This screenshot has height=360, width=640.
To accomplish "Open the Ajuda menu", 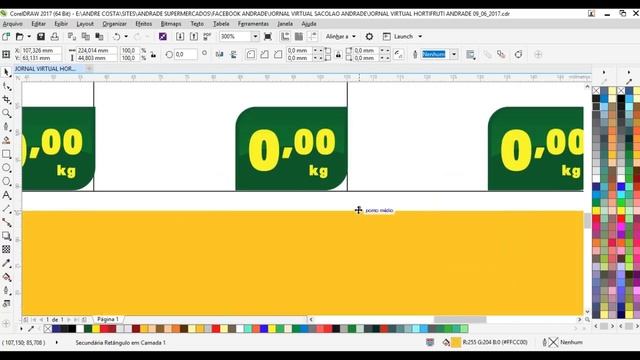I will [309, 24].
